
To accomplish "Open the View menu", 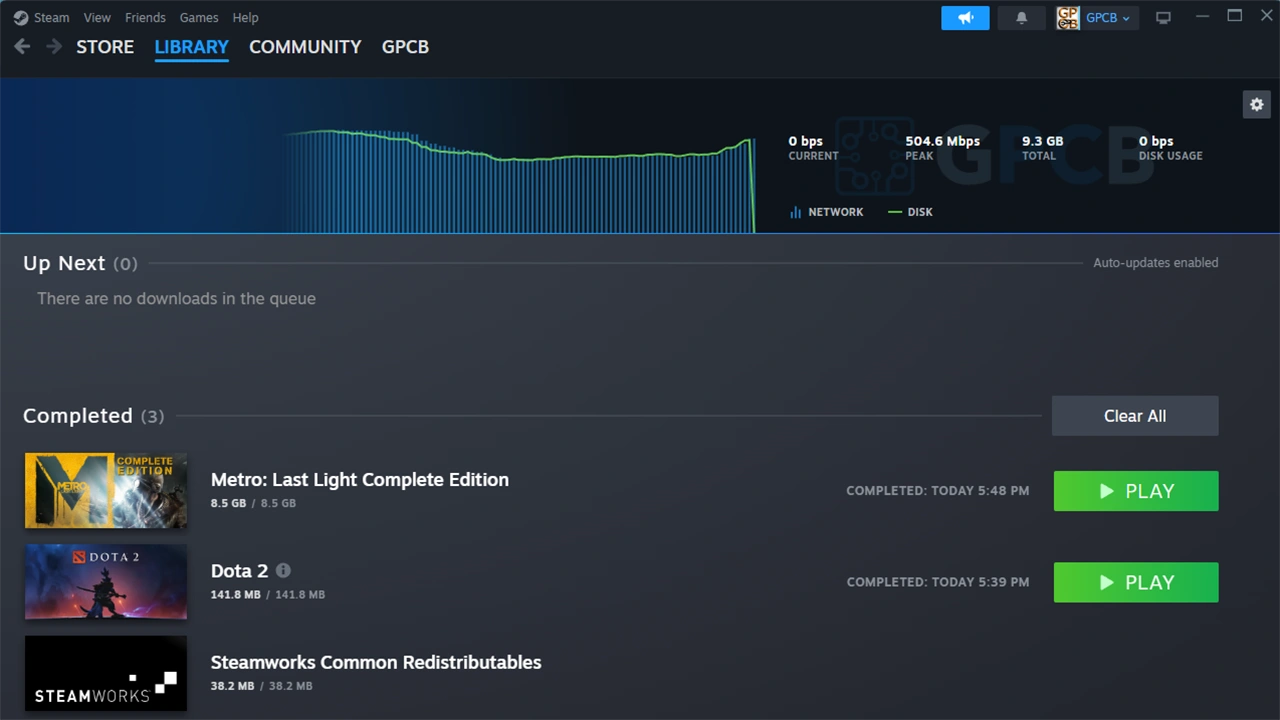I will coord(97,17).
